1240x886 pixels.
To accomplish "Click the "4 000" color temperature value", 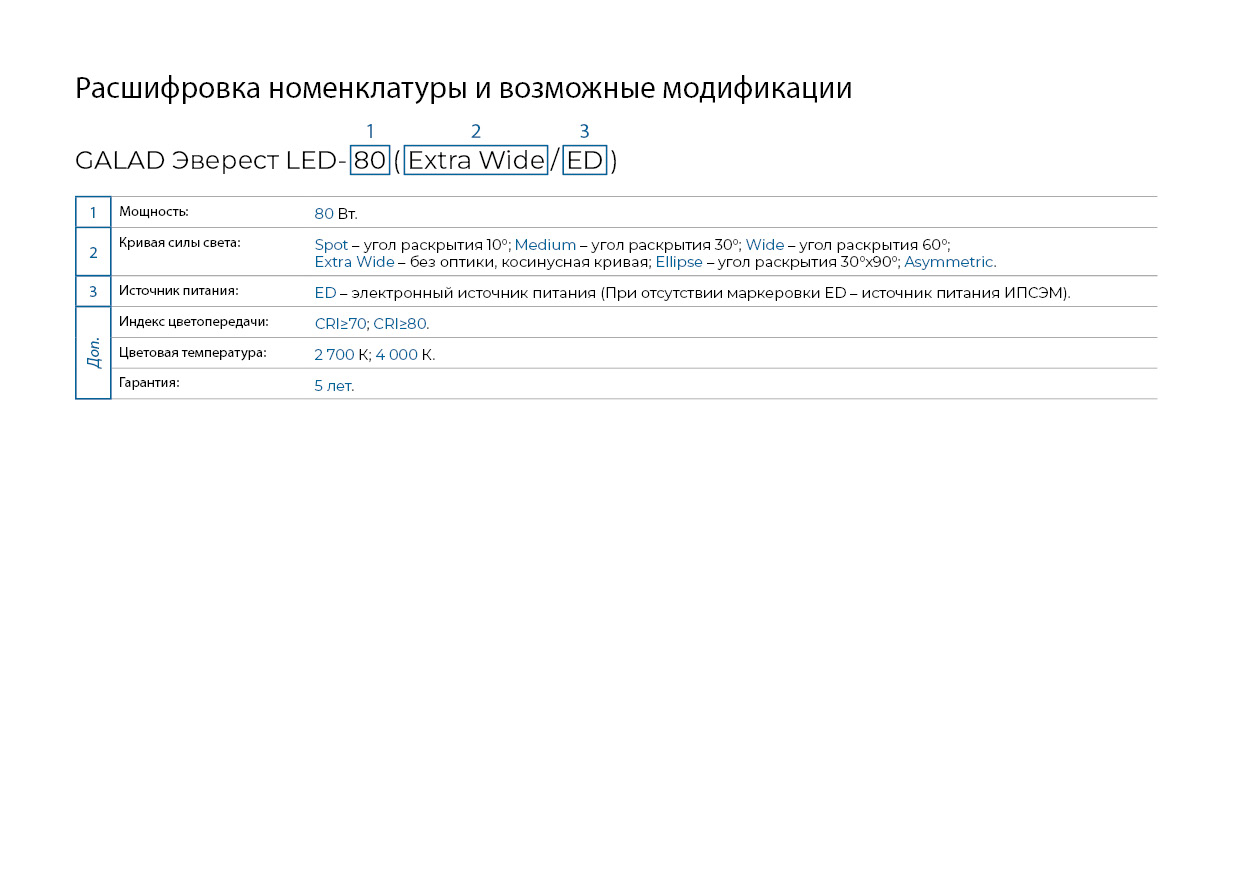I will point(396,355).
